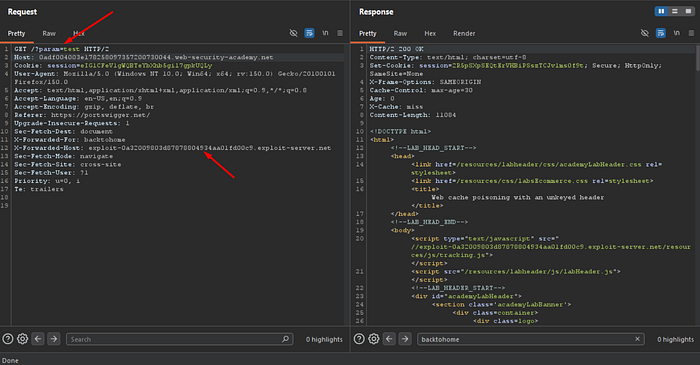Image resolution: width=700 pixels, height=365 pixels.
Task: Open search settings gear below Request panel
Action: coord(22,339)
